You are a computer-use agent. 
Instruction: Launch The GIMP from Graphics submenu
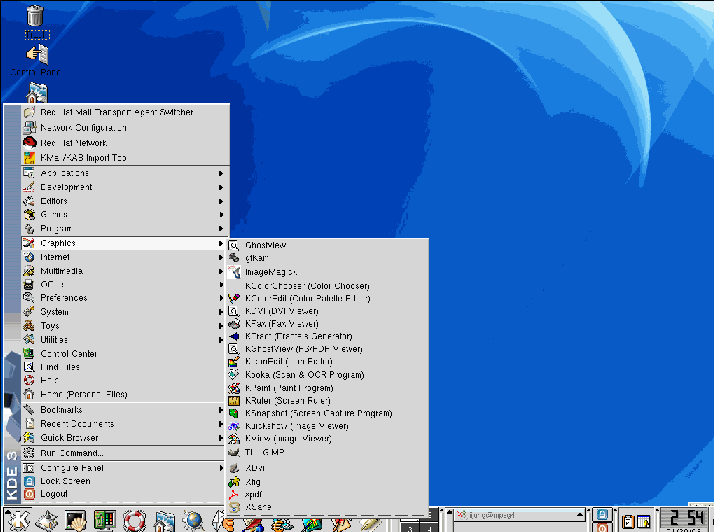click(x=327, y=452)
